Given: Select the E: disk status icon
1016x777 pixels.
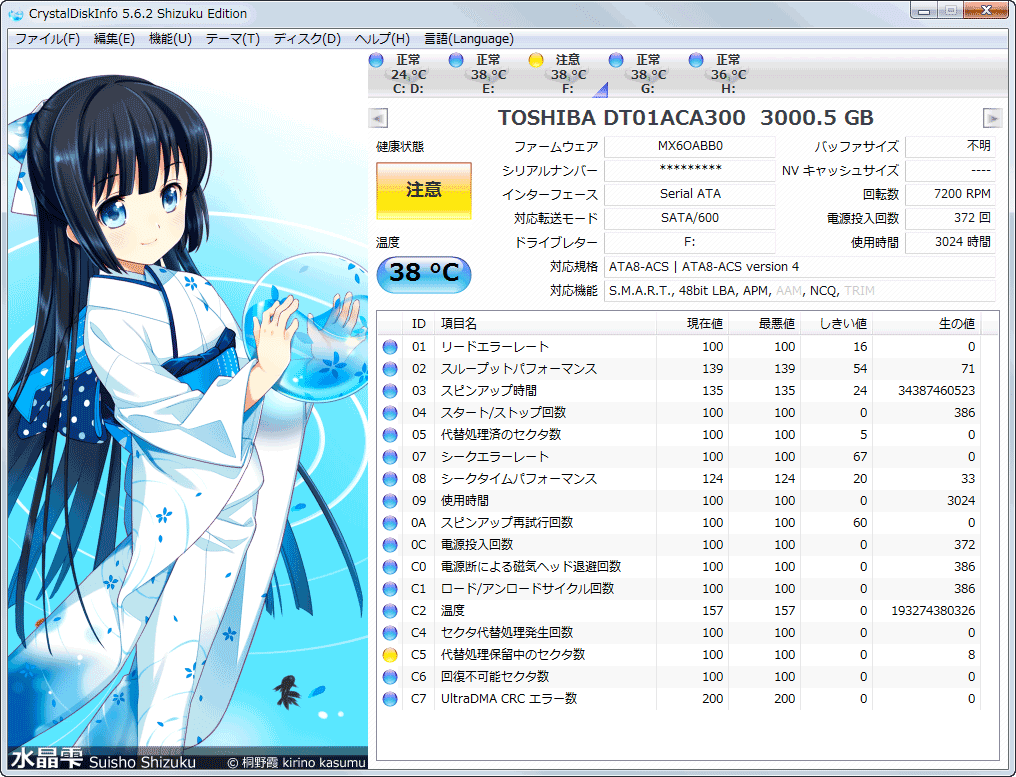Looking at the screenshot, I should pyautogui.click(x=456, y=60).
